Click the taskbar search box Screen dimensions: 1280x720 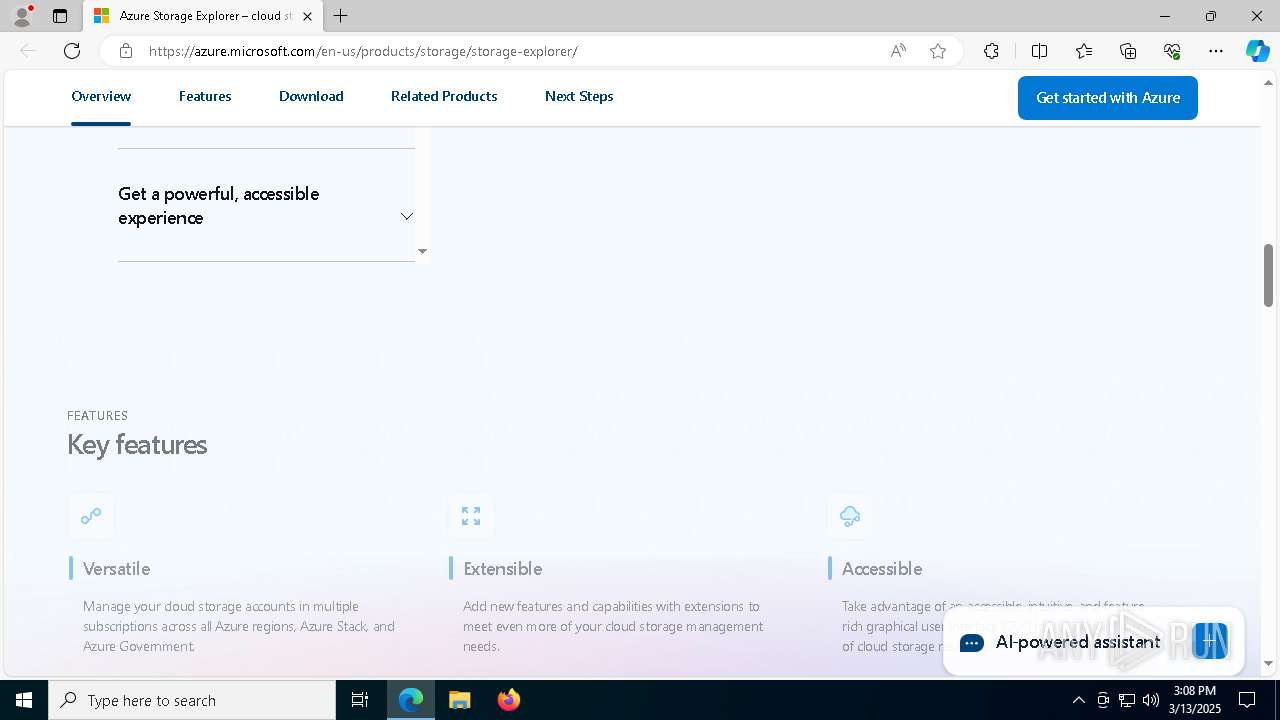click(192, 700)
